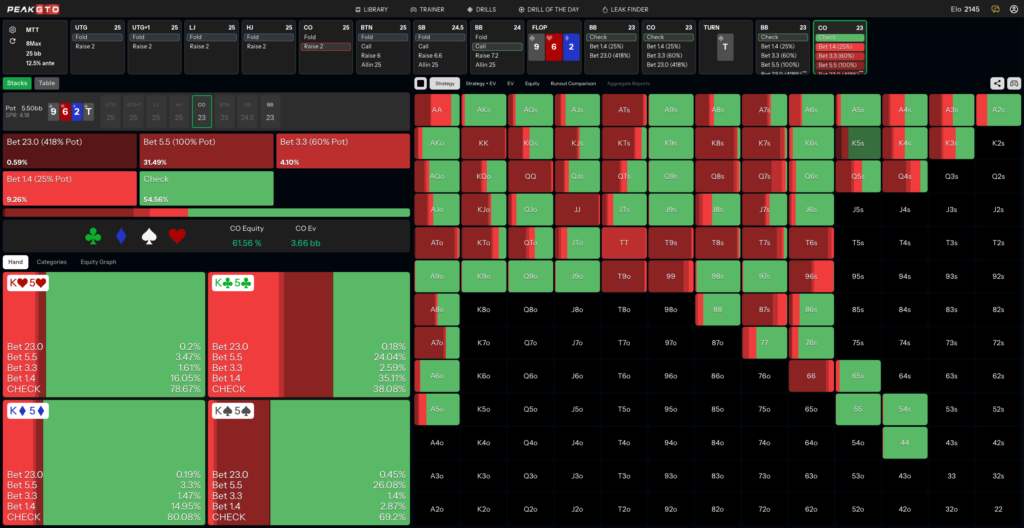Open the Library menu
The image size is (1024, 528).
372,9
